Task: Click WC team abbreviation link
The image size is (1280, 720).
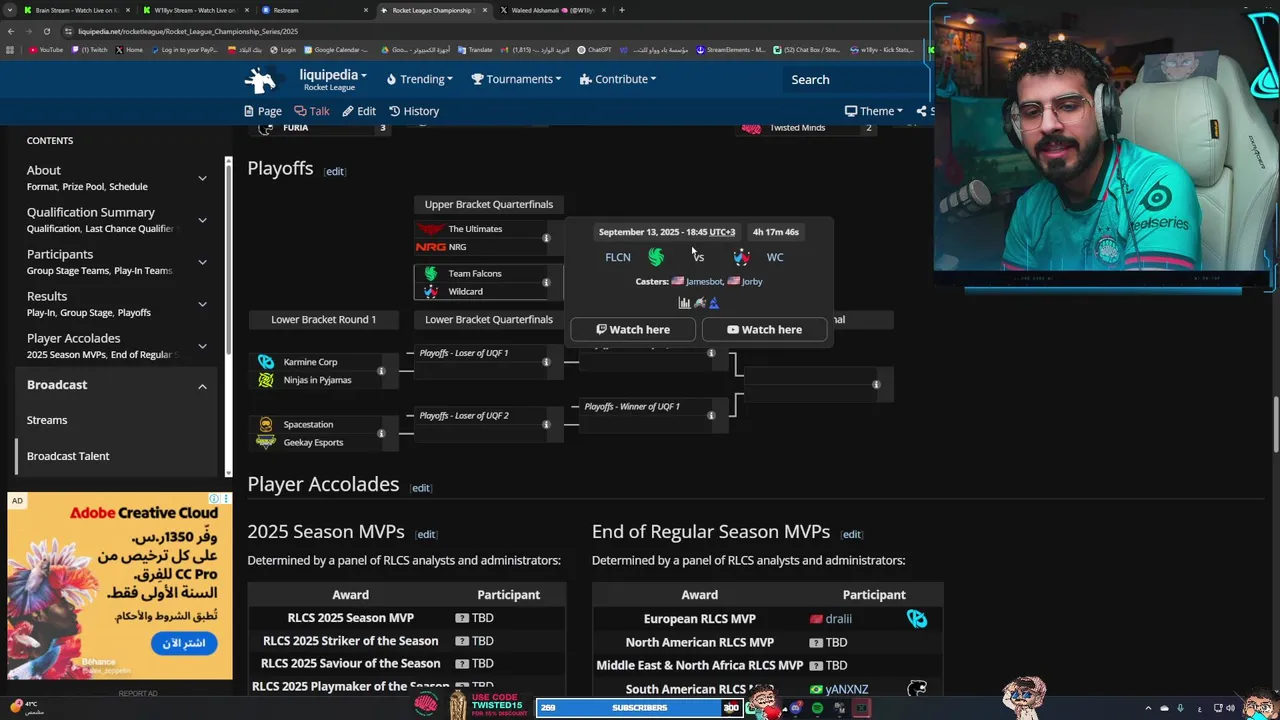Action: [775, 257]
